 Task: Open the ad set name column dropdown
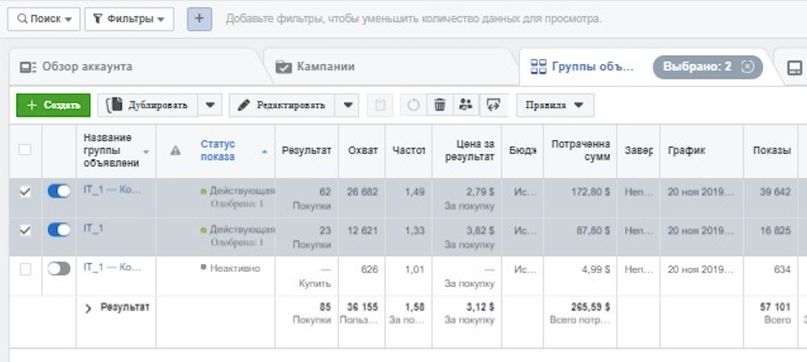(x=146, y=152)
